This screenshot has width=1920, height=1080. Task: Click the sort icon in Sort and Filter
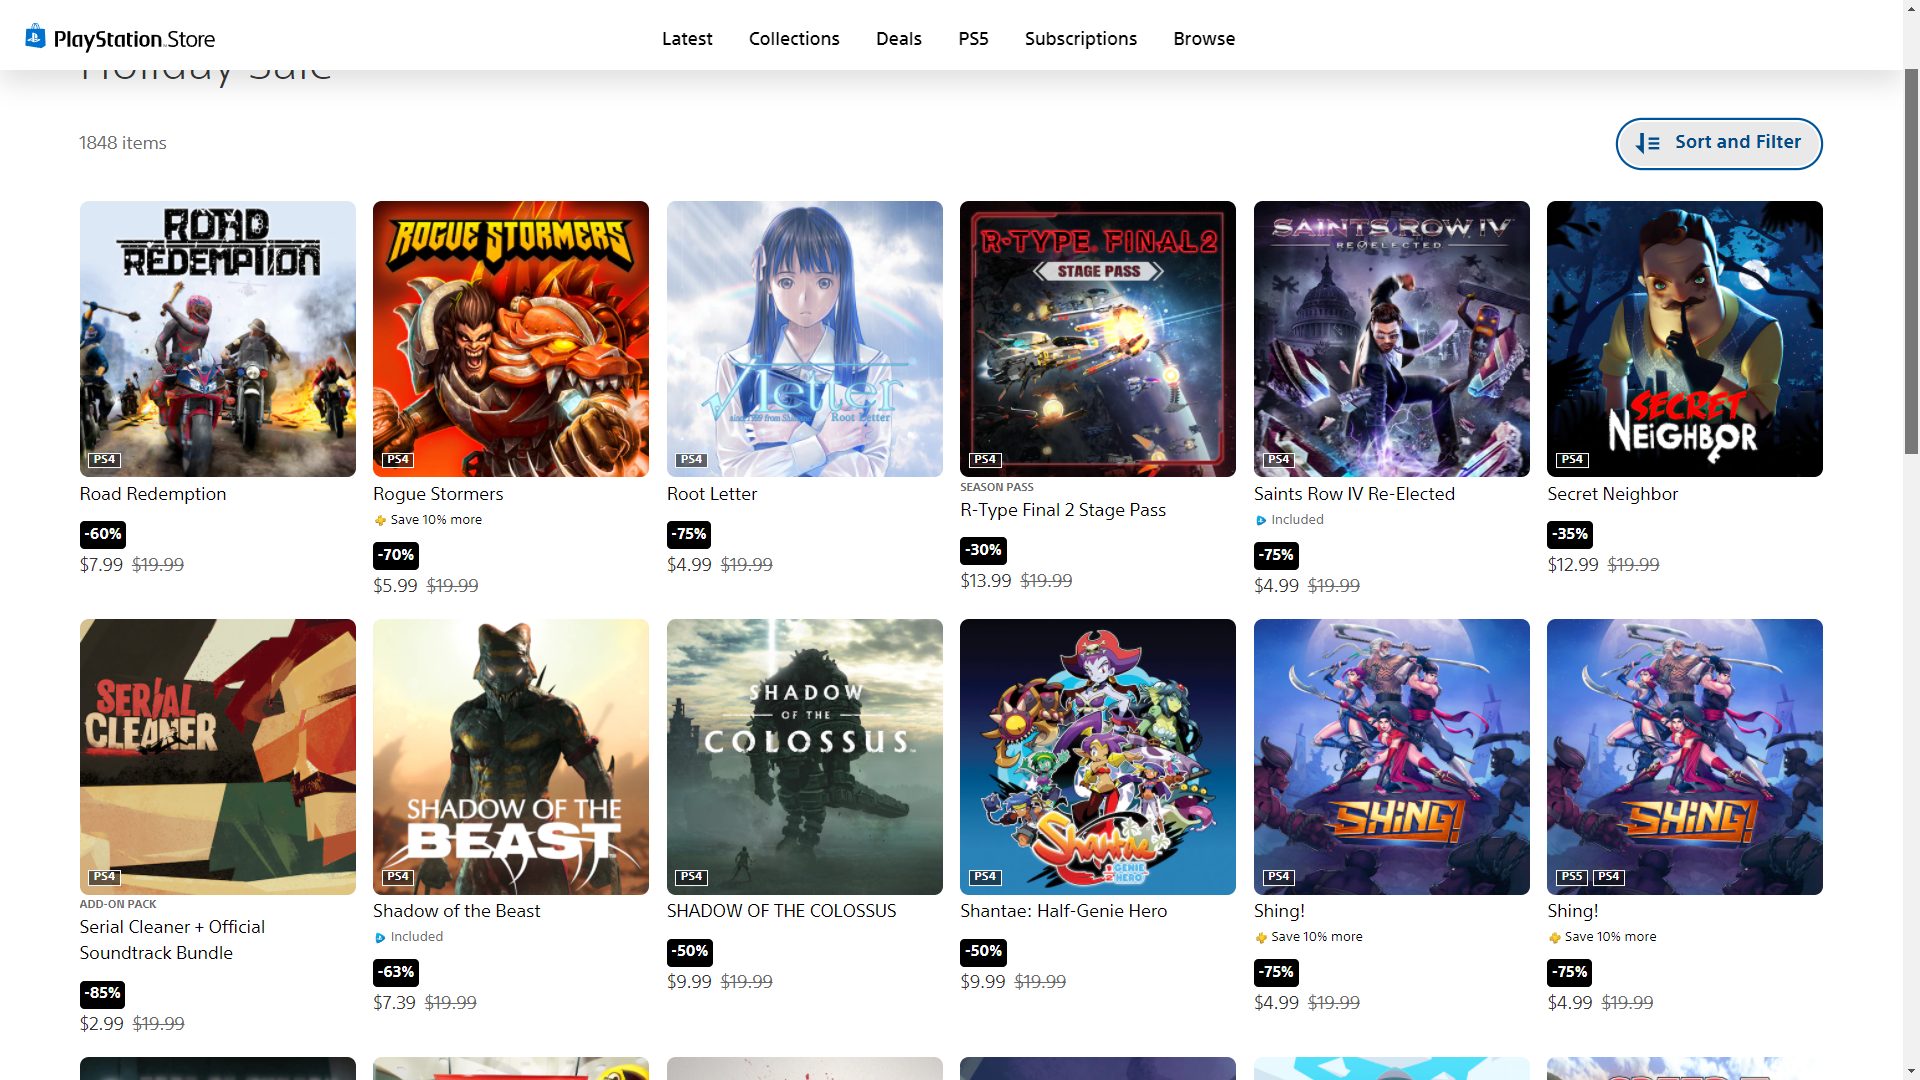tap(1647, 143)
